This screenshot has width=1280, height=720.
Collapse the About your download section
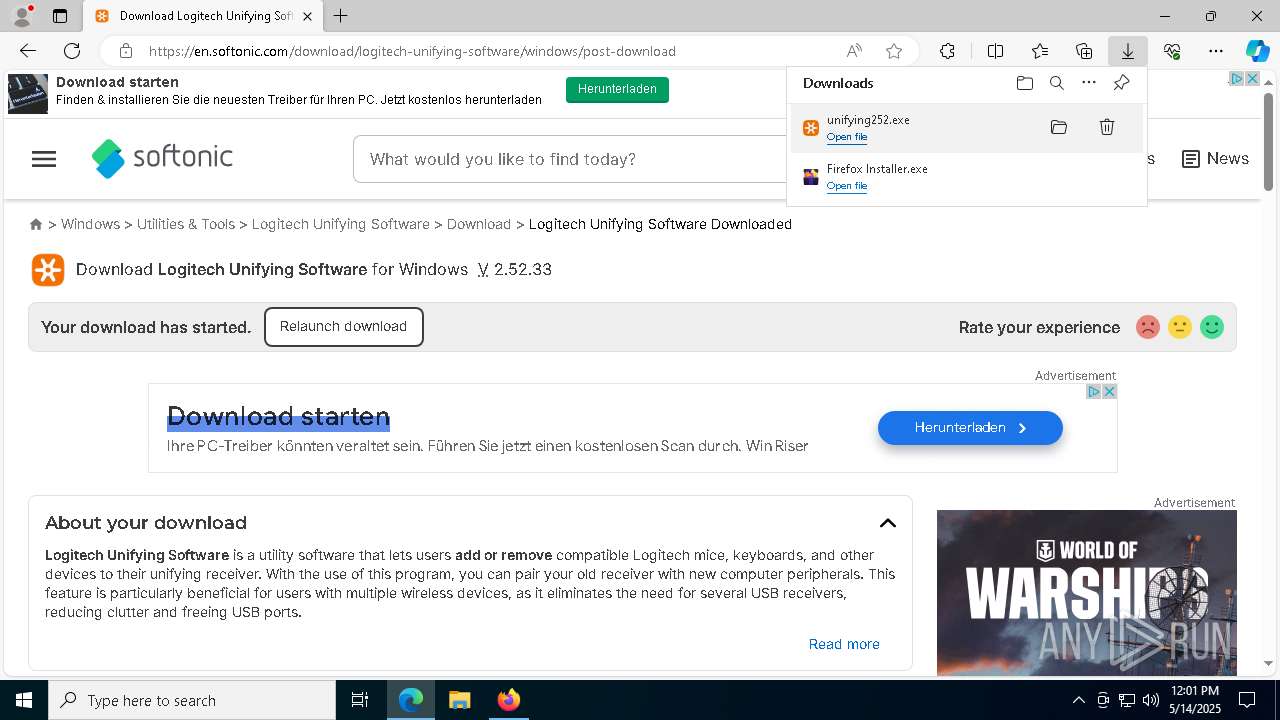pyautogui.click(x=888, y=523)
